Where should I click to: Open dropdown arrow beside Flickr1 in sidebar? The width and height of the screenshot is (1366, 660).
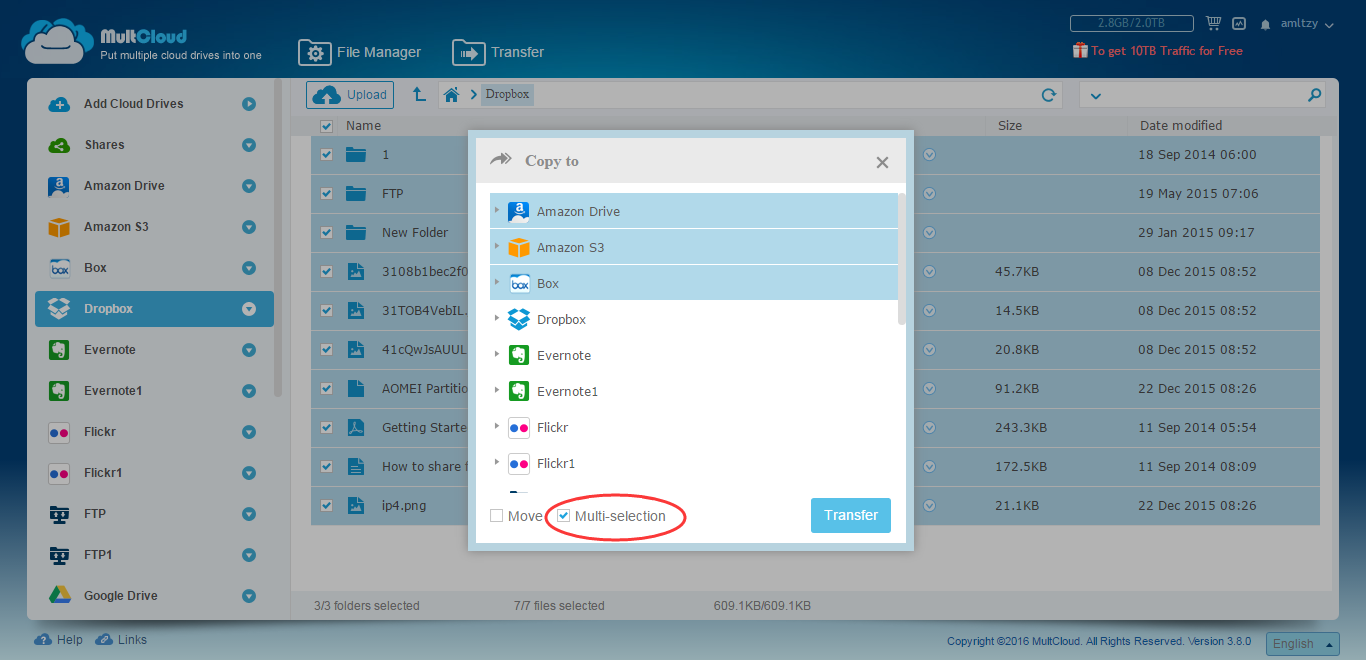(x=249, y=473)
